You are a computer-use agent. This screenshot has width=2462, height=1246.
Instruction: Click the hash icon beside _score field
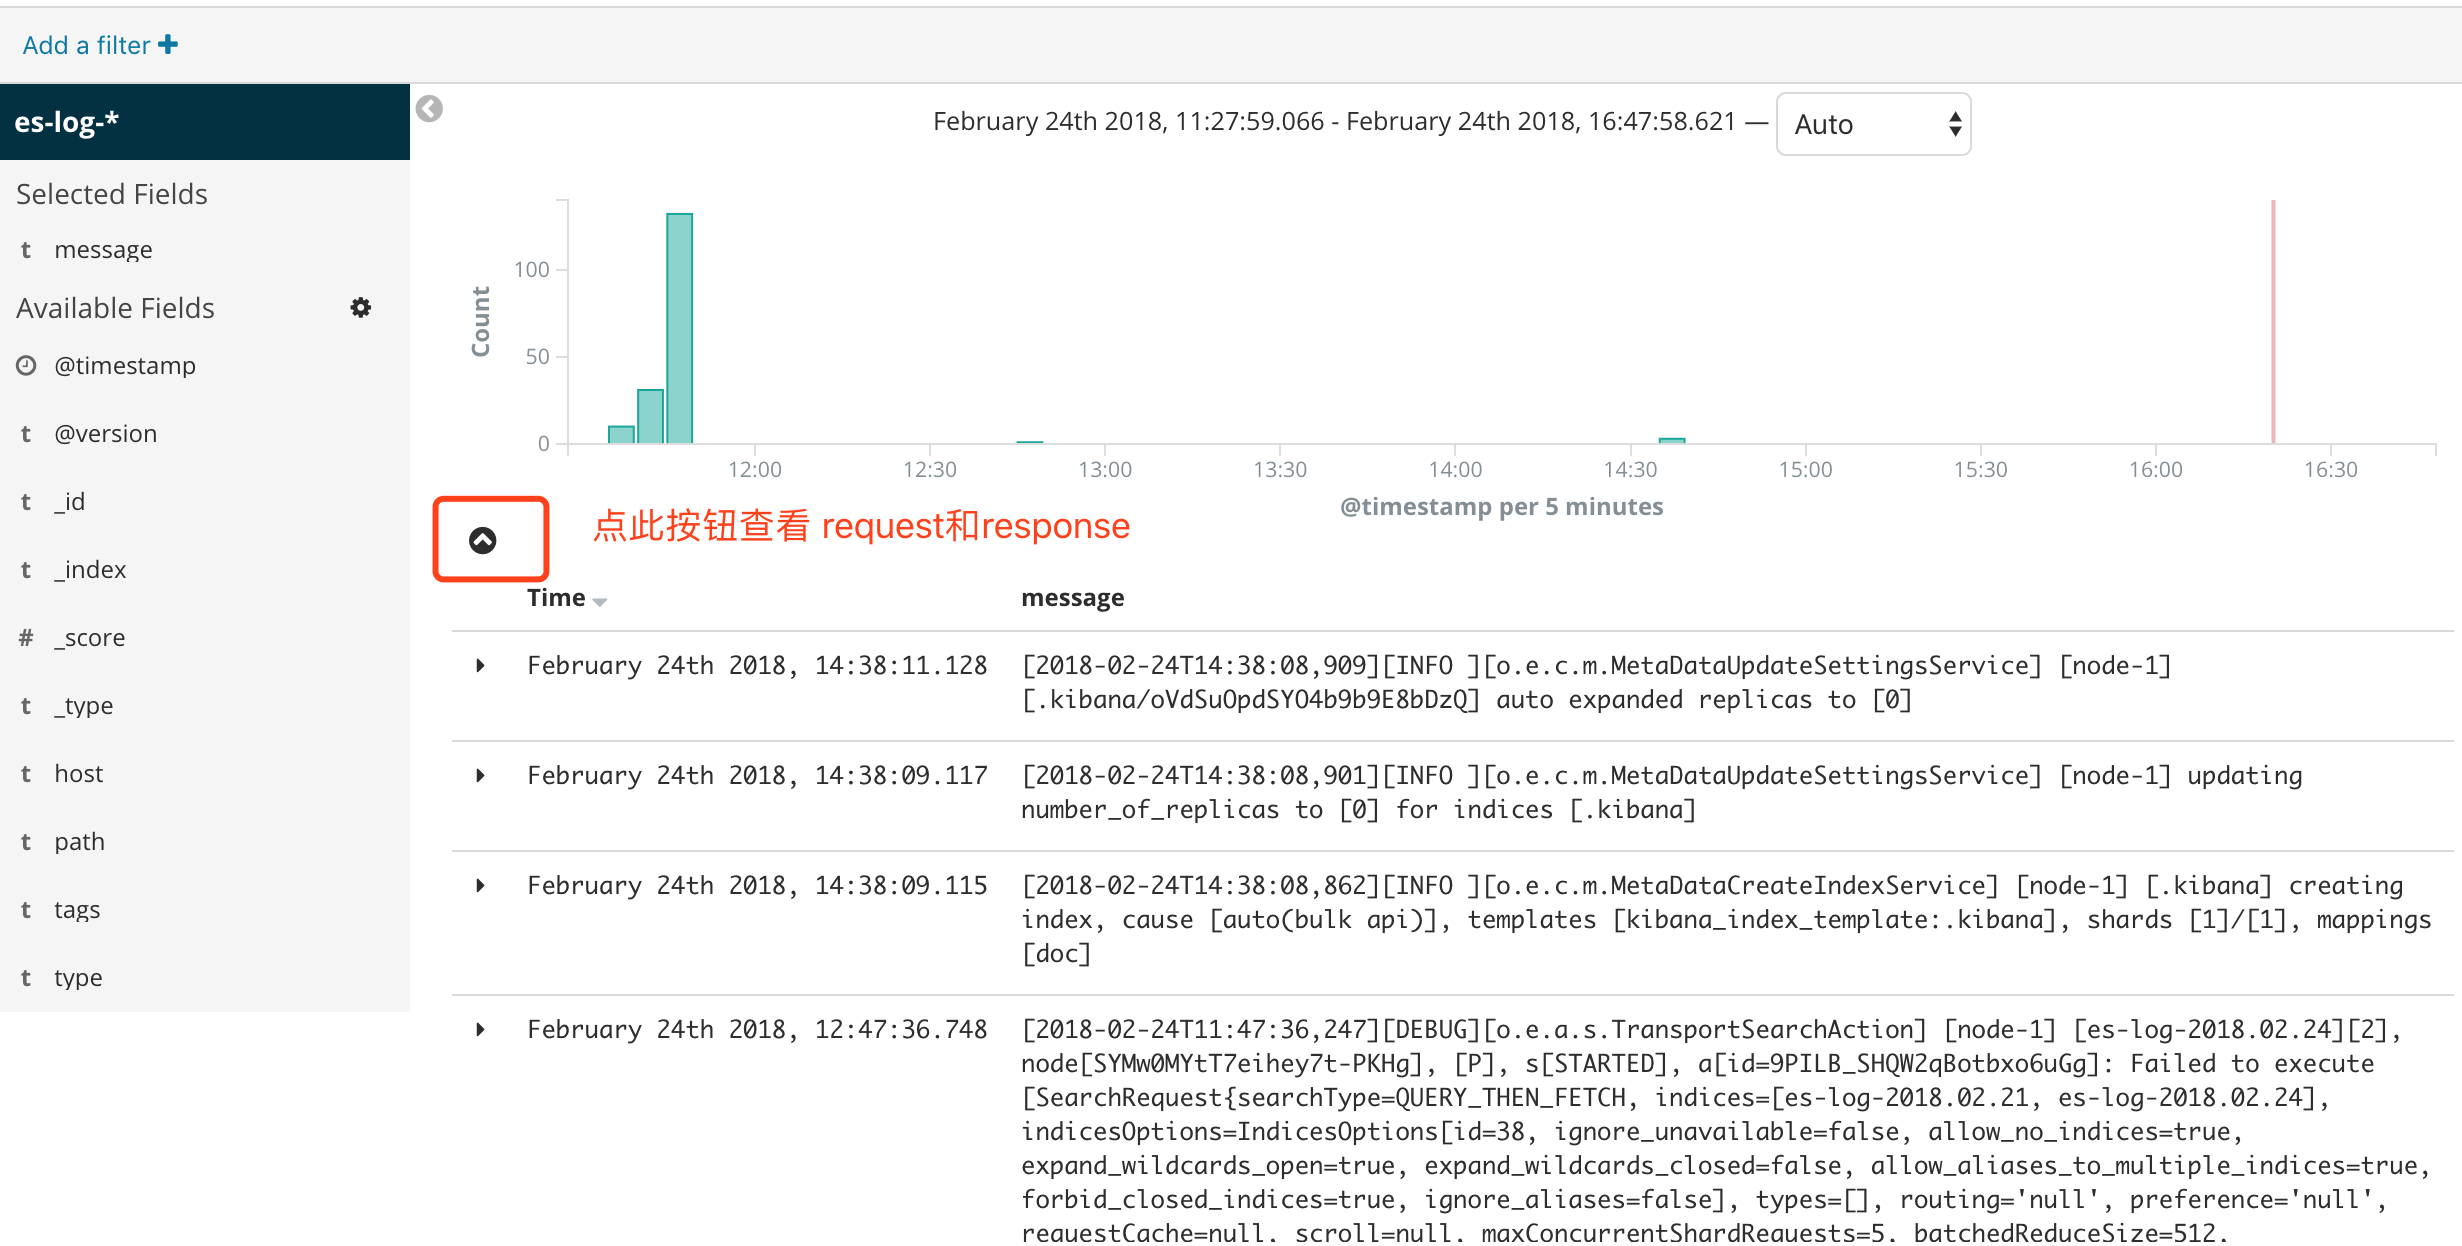(x=26, y=637)
